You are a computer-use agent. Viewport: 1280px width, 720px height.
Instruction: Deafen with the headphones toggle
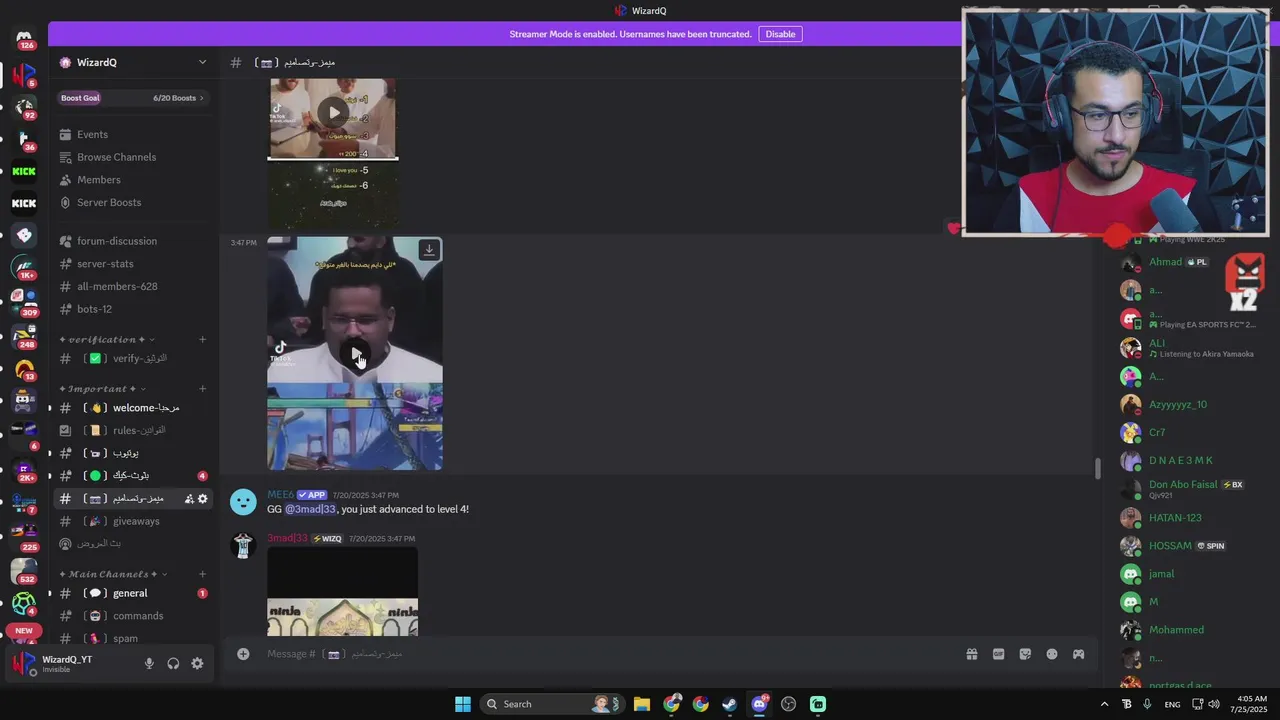173,663
